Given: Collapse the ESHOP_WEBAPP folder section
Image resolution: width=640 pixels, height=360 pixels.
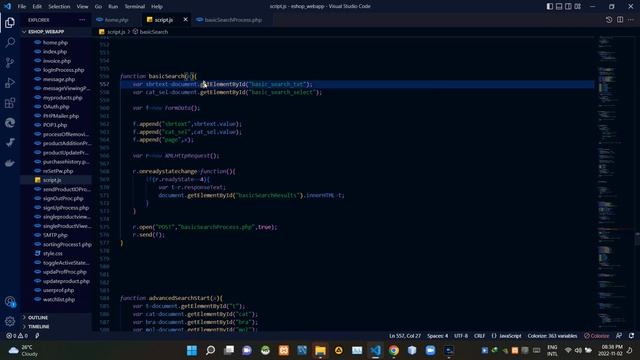Looking at the screenshot, I should coord(56,31).
